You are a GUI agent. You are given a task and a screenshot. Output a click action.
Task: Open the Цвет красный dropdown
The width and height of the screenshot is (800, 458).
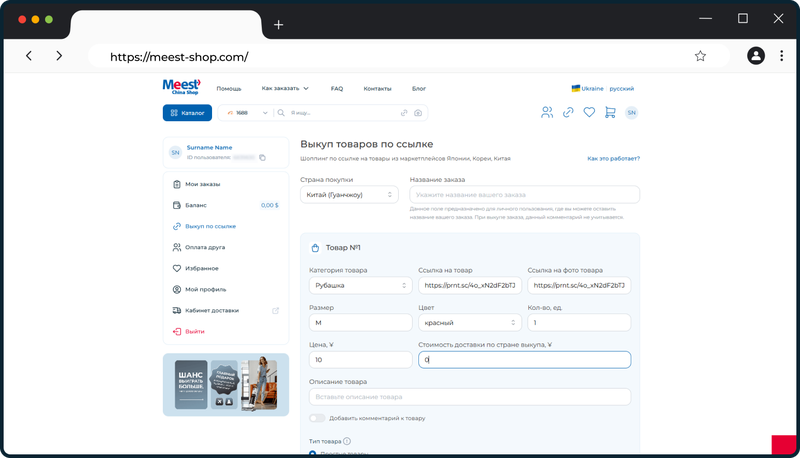coord(469,322)
